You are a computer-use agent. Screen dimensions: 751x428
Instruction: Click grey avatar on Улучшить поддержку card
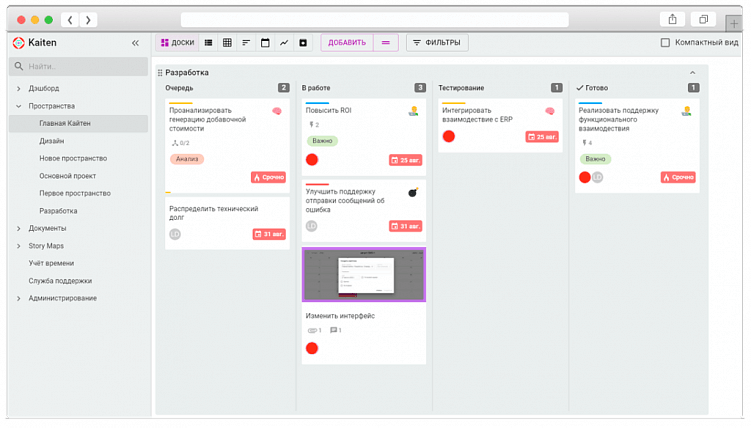click(311, 226)
